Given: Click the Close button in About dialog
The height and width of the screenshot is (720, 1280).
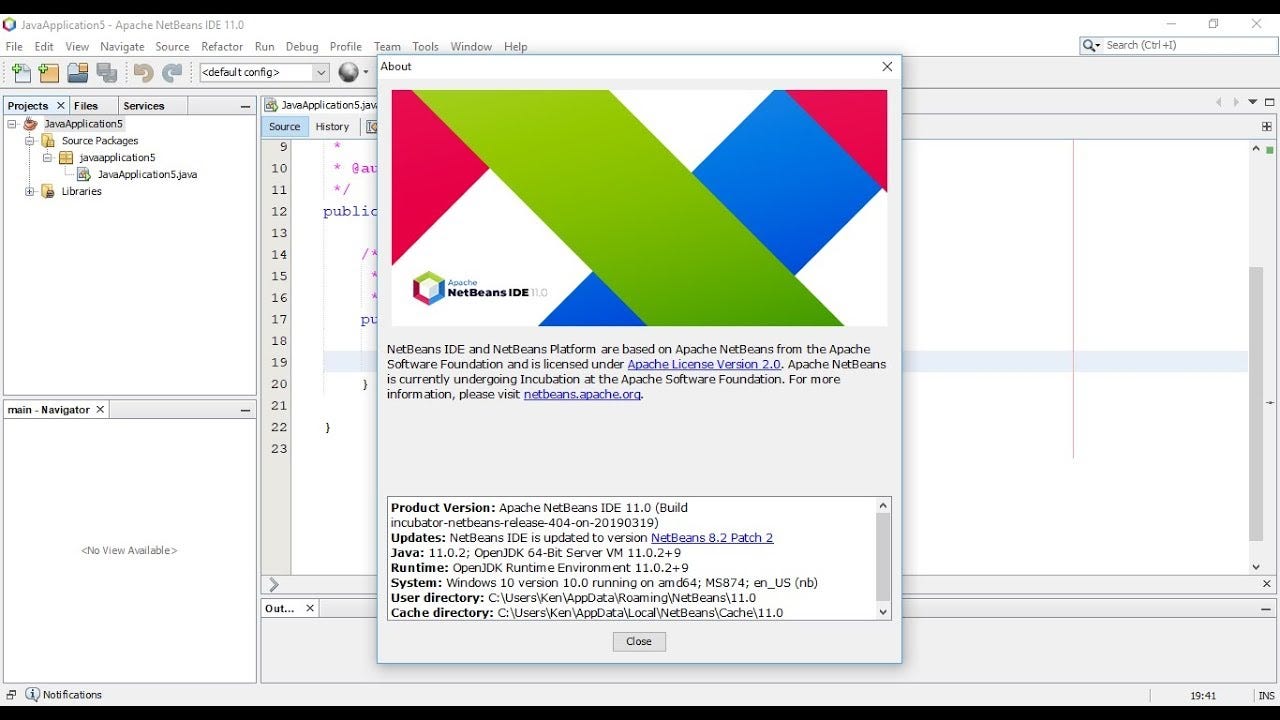Looking at the screenshot, I should pos(639,642).
